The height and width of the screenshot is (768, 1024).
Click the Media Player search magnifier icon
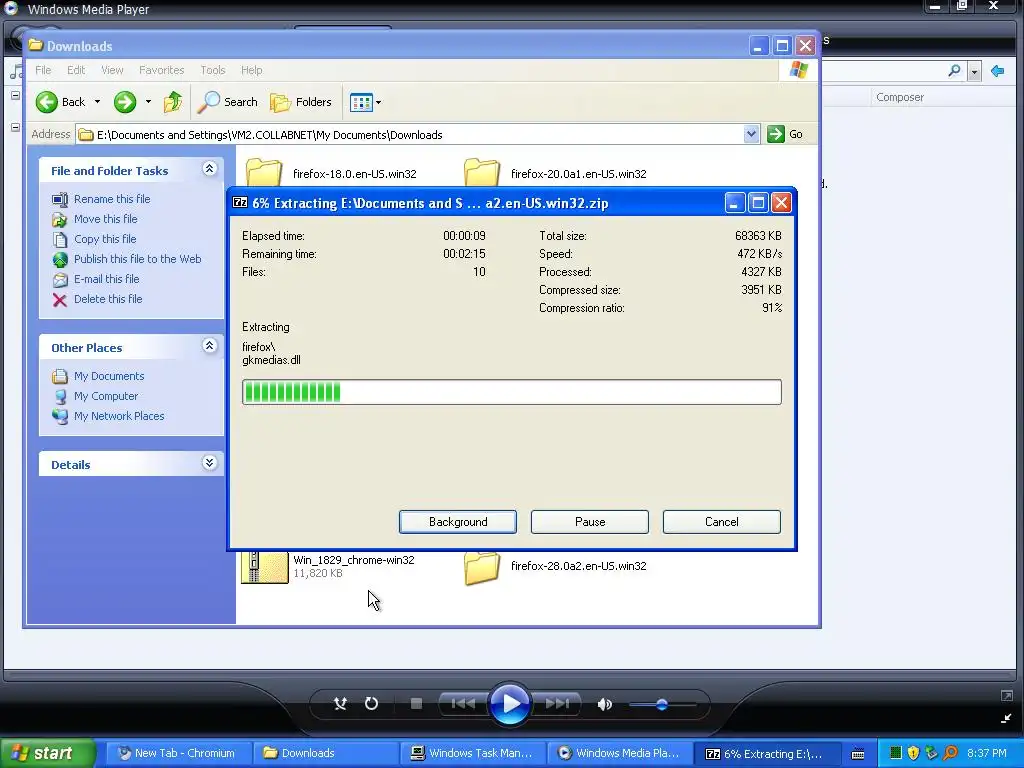click(x=954, y=71)
